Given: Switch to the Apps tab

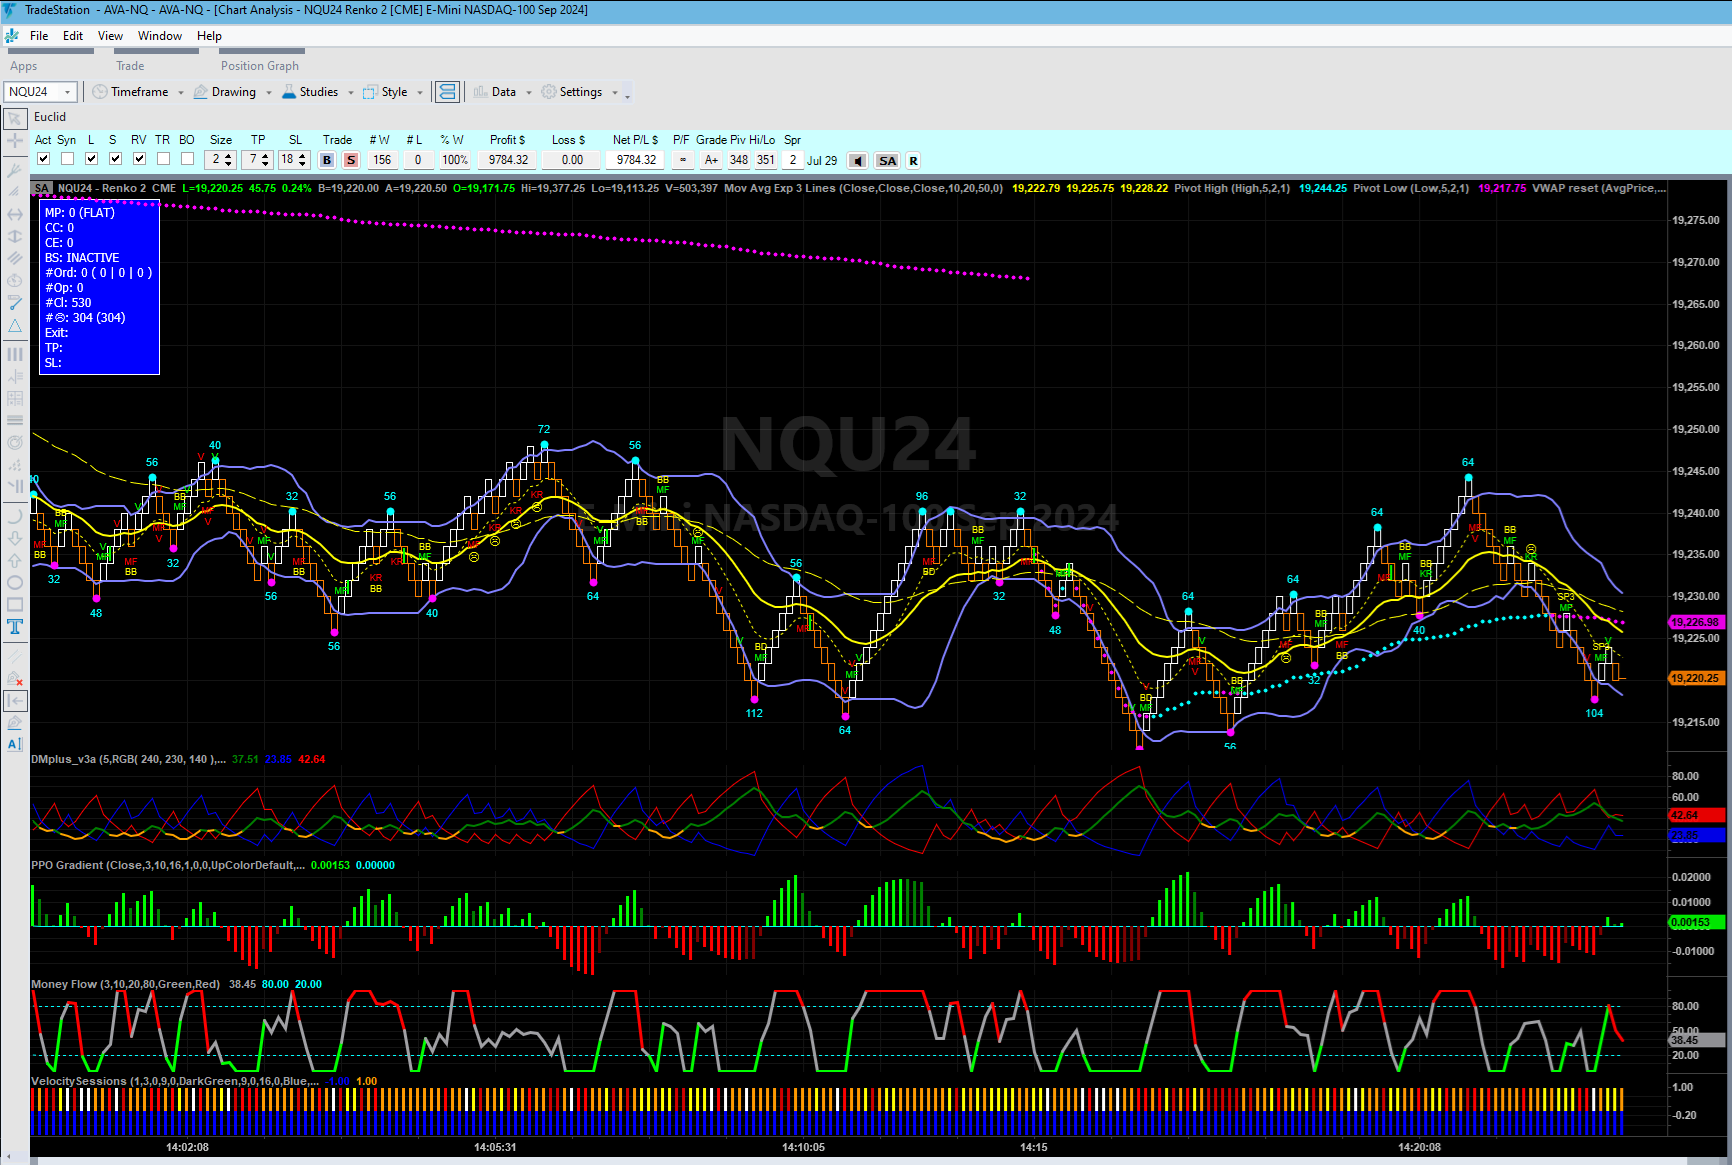Looking at the screenshot, I should click(24, 66).
